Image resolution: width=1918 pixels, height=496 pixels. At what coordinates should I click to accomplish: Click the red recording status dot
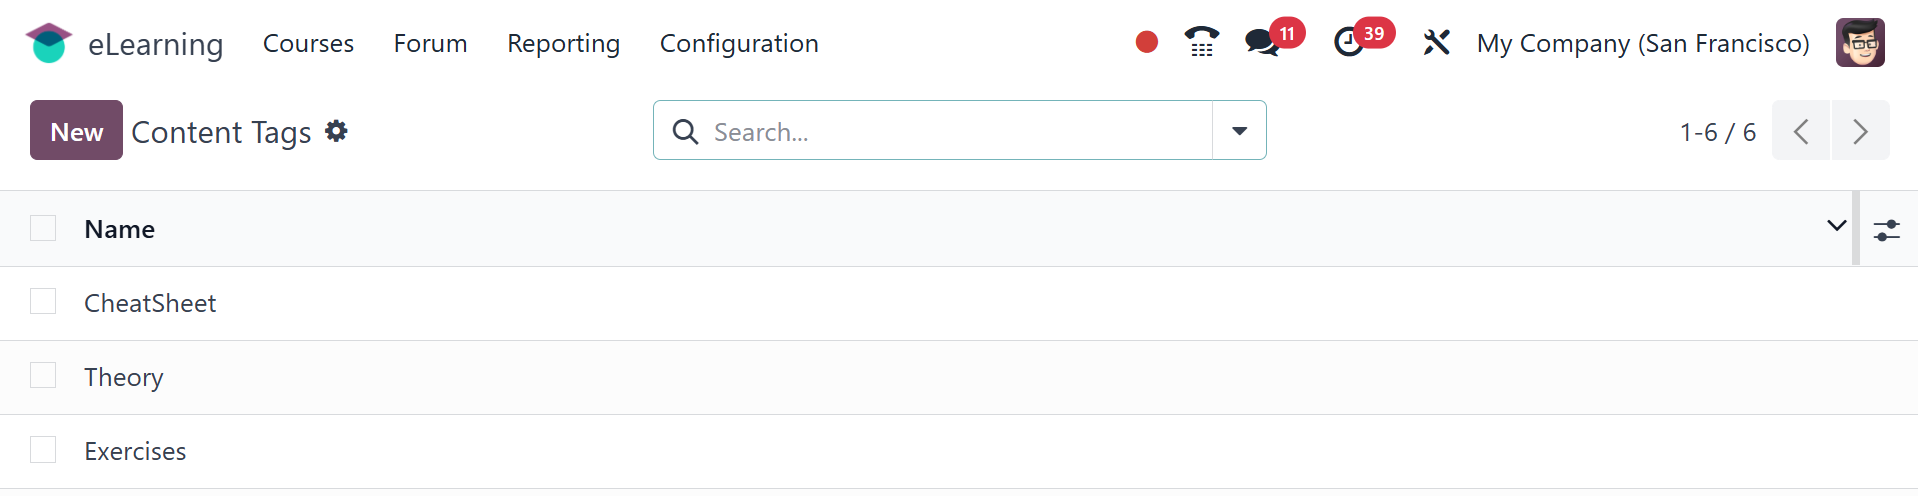pyautogui.click(x=1146, y=42)
